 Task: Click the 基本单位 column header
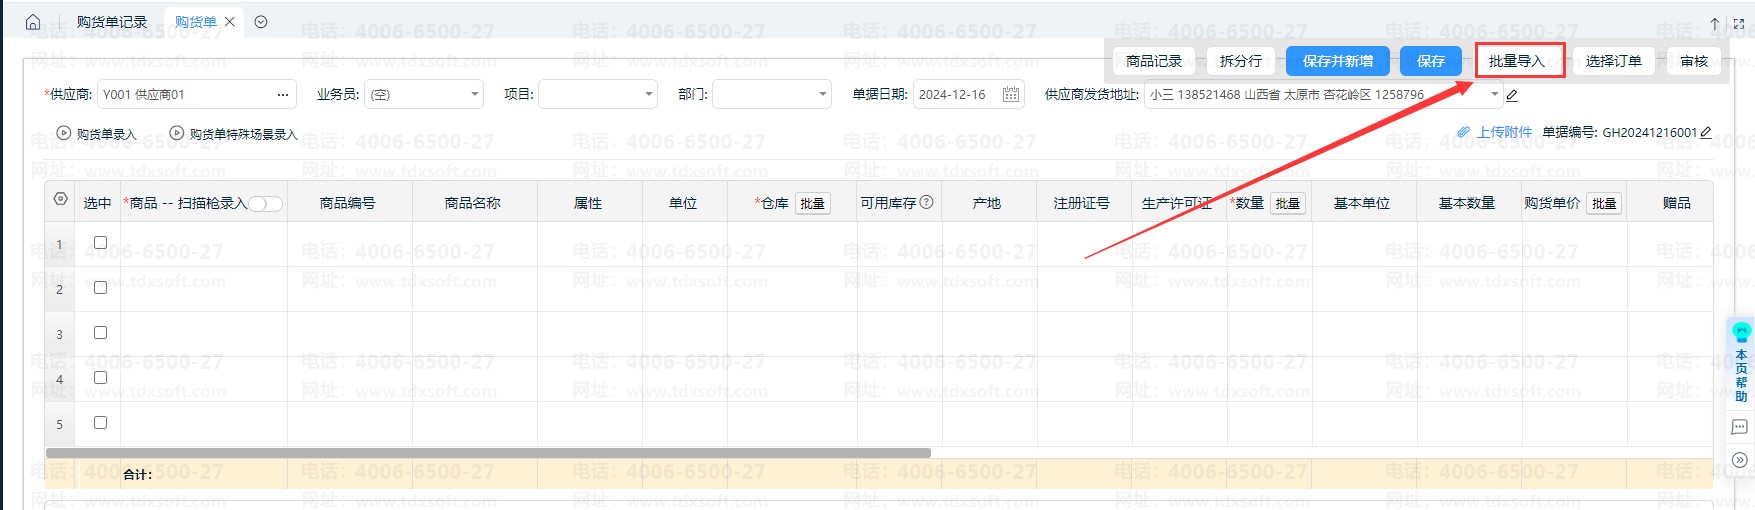click(x=1362, y=203)
